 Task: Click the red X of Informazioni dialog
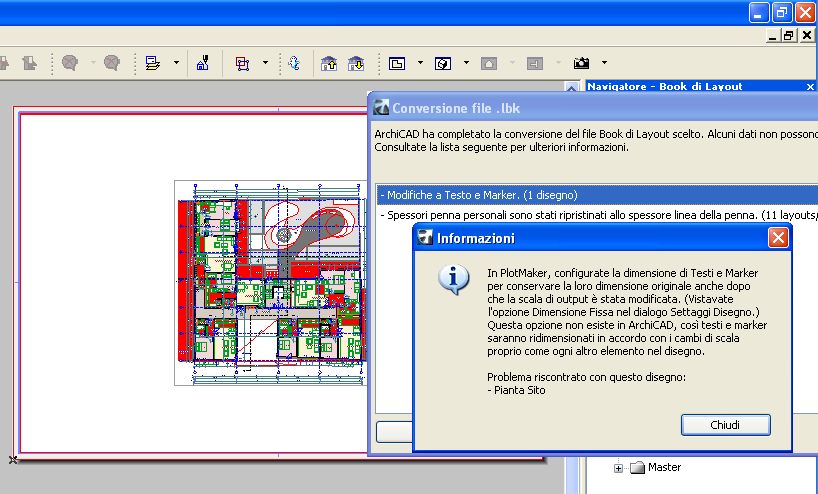(x=778, y=238)
